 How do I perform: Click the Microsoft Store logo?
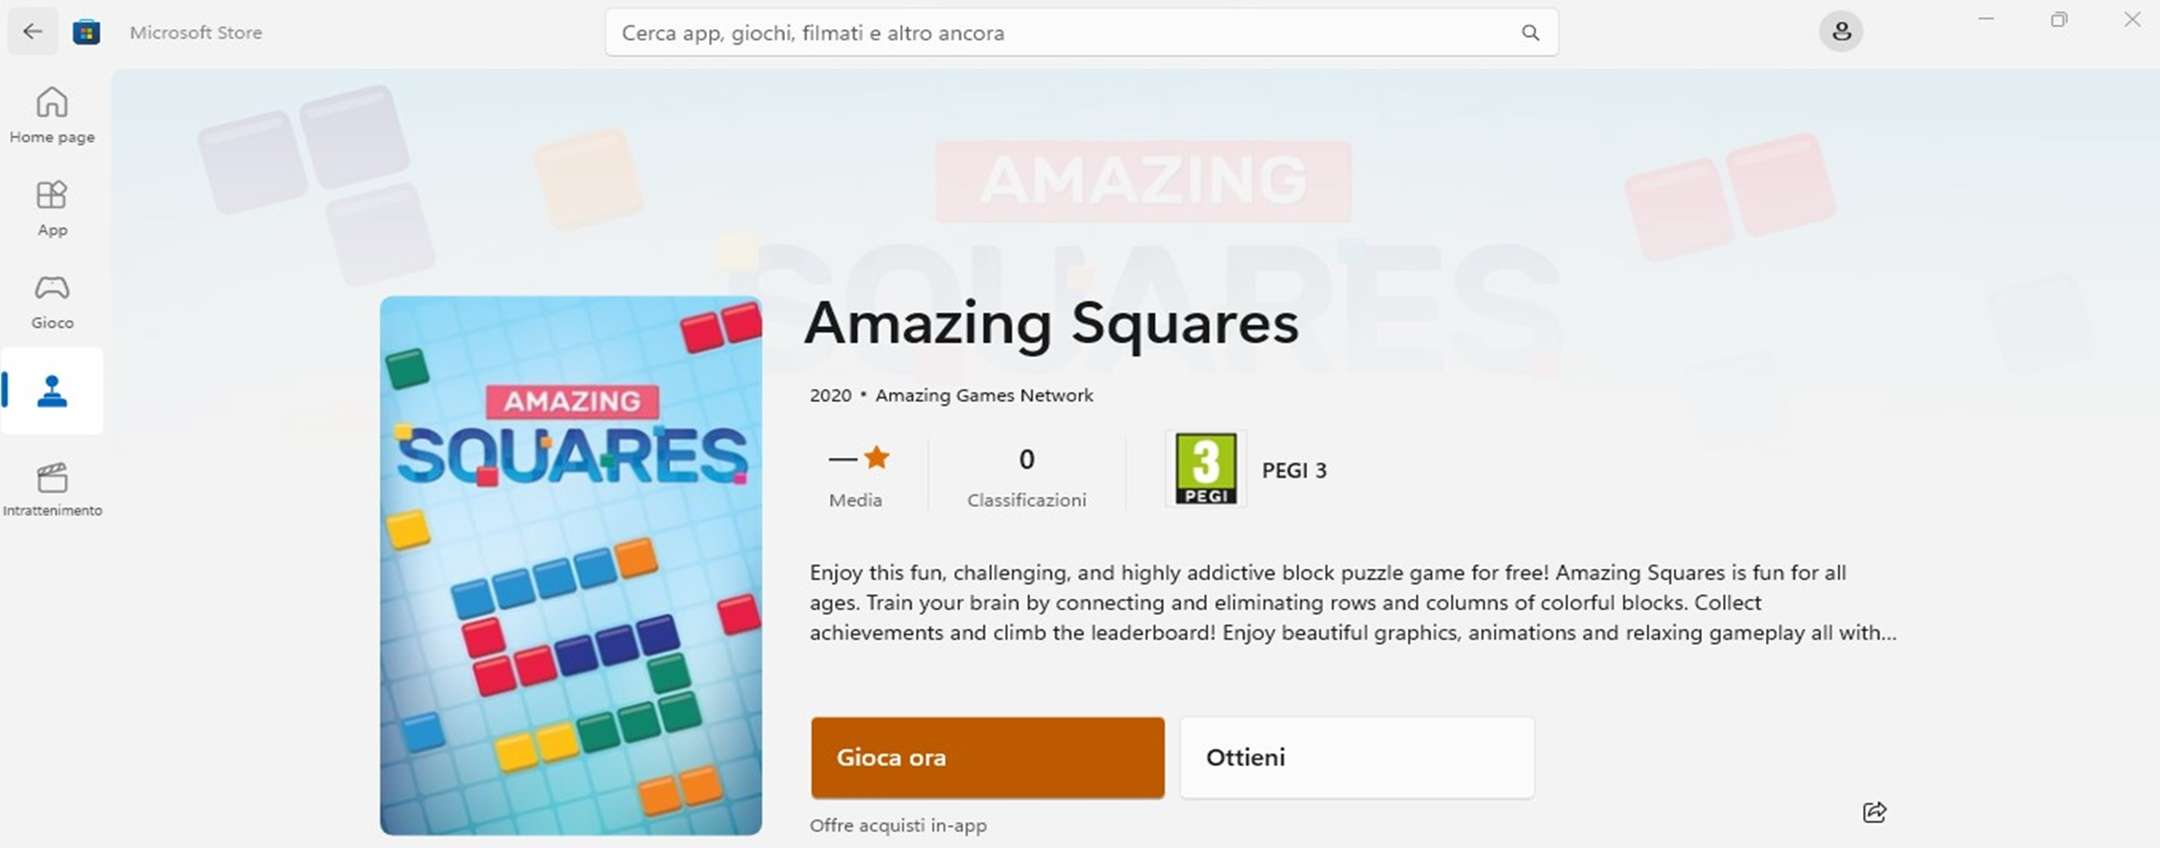[86, 31]
